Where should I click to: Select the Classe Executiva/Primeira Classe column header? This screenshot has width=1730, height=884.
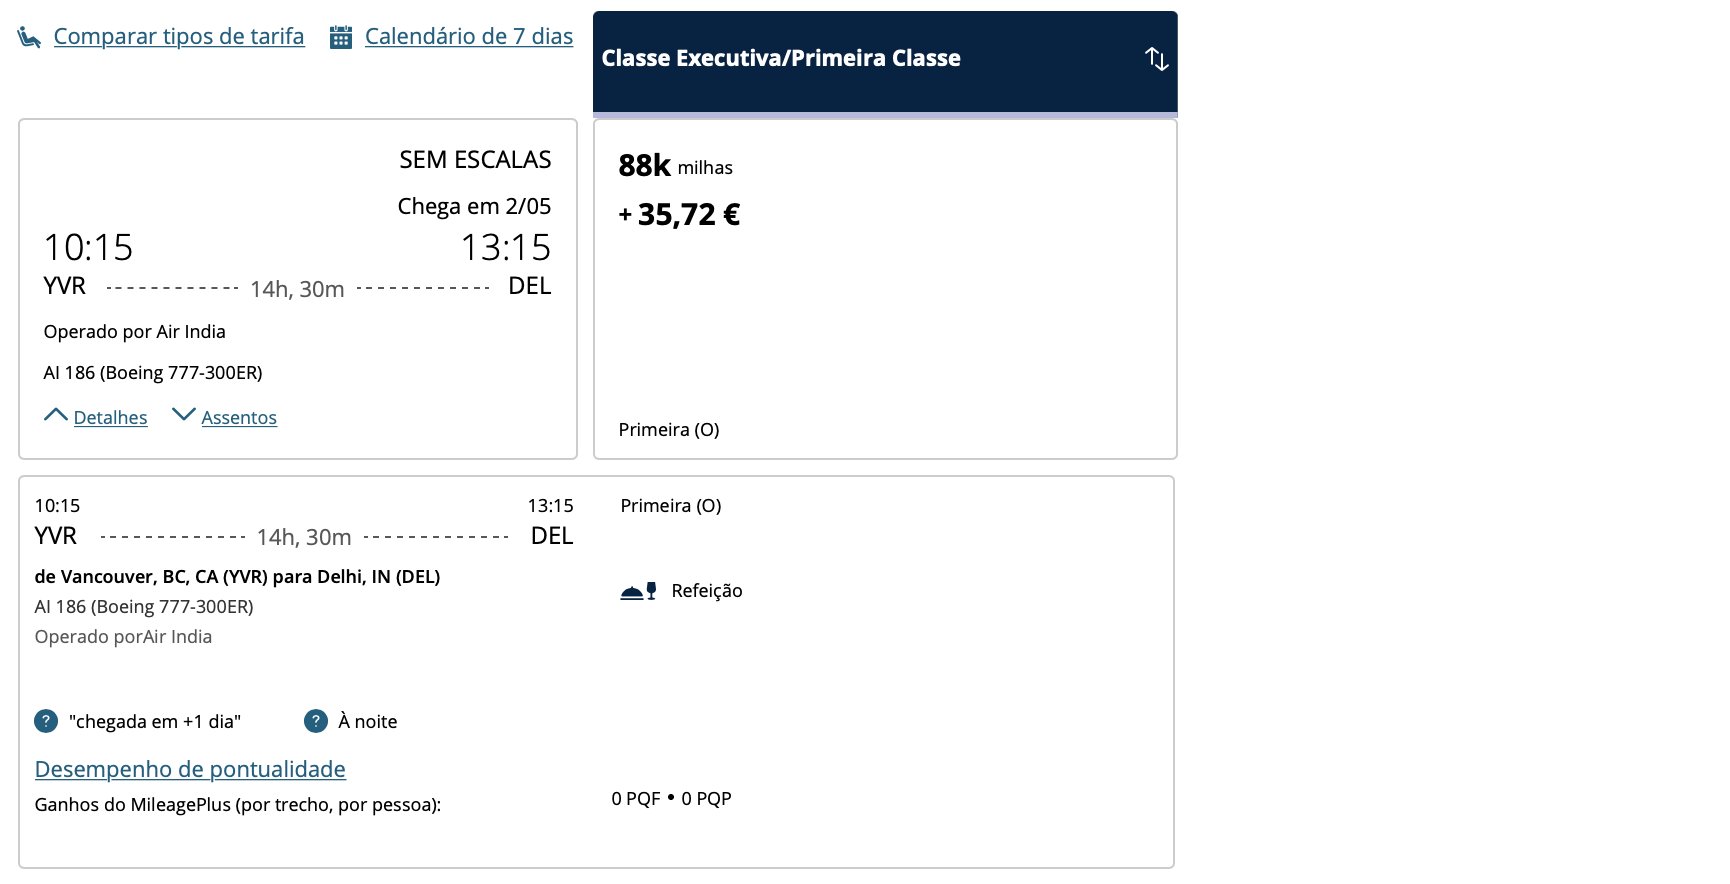click(x=885, y=62)
